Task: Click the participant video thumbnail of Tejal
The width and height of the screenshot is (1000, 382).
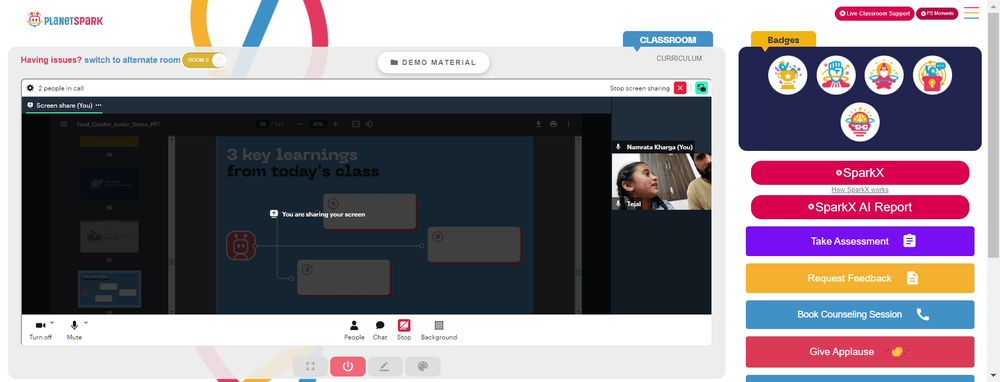Action: pyautogui.click(x=661, y=182)
